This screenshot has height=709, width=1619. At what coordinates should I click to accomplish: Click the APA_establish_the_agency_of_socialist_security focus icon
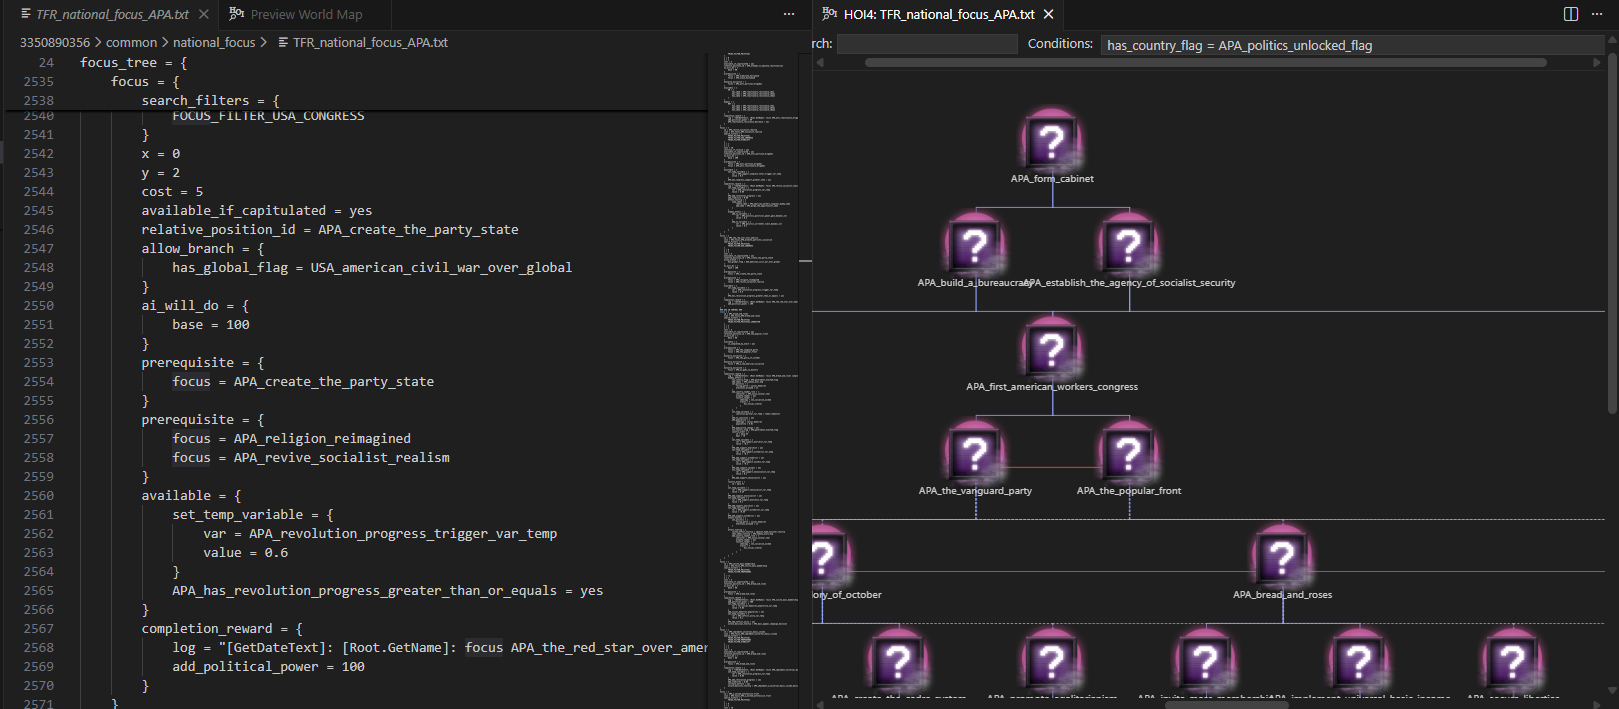coord(1128,244)
